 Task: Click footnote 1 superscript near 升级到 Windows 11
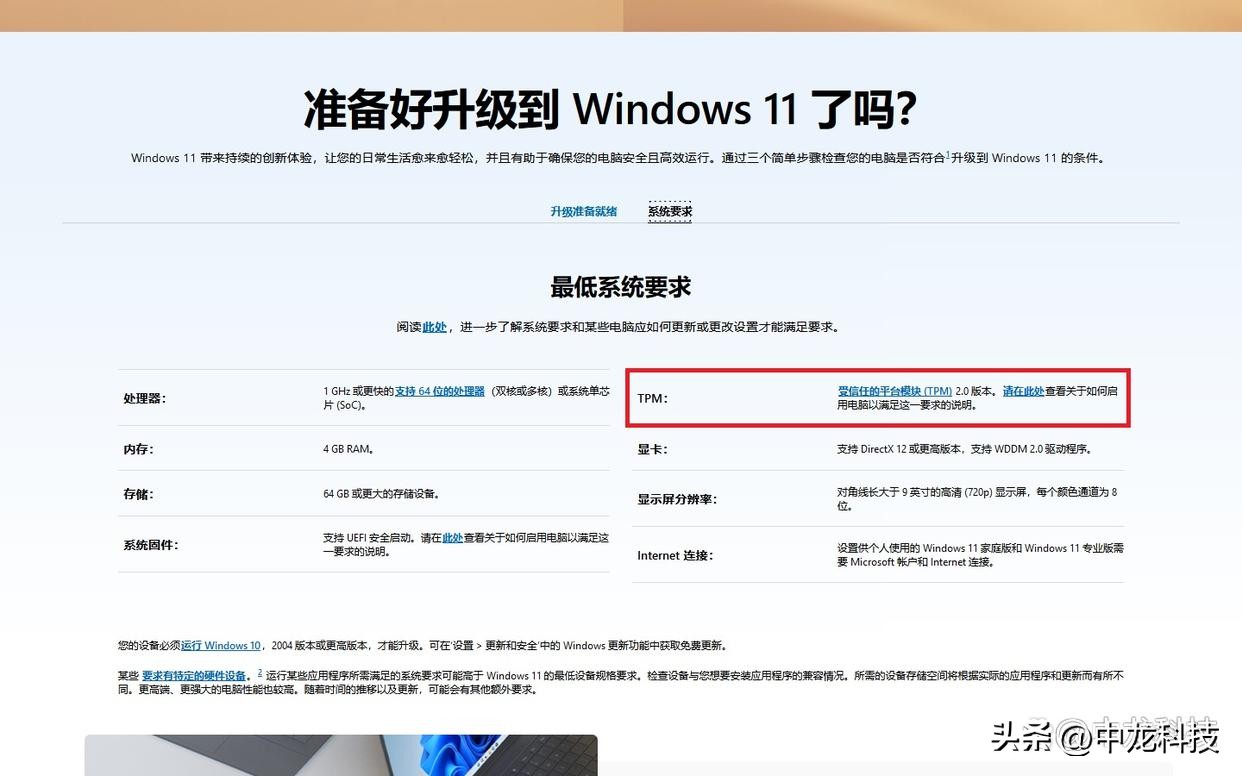point(948,153)
